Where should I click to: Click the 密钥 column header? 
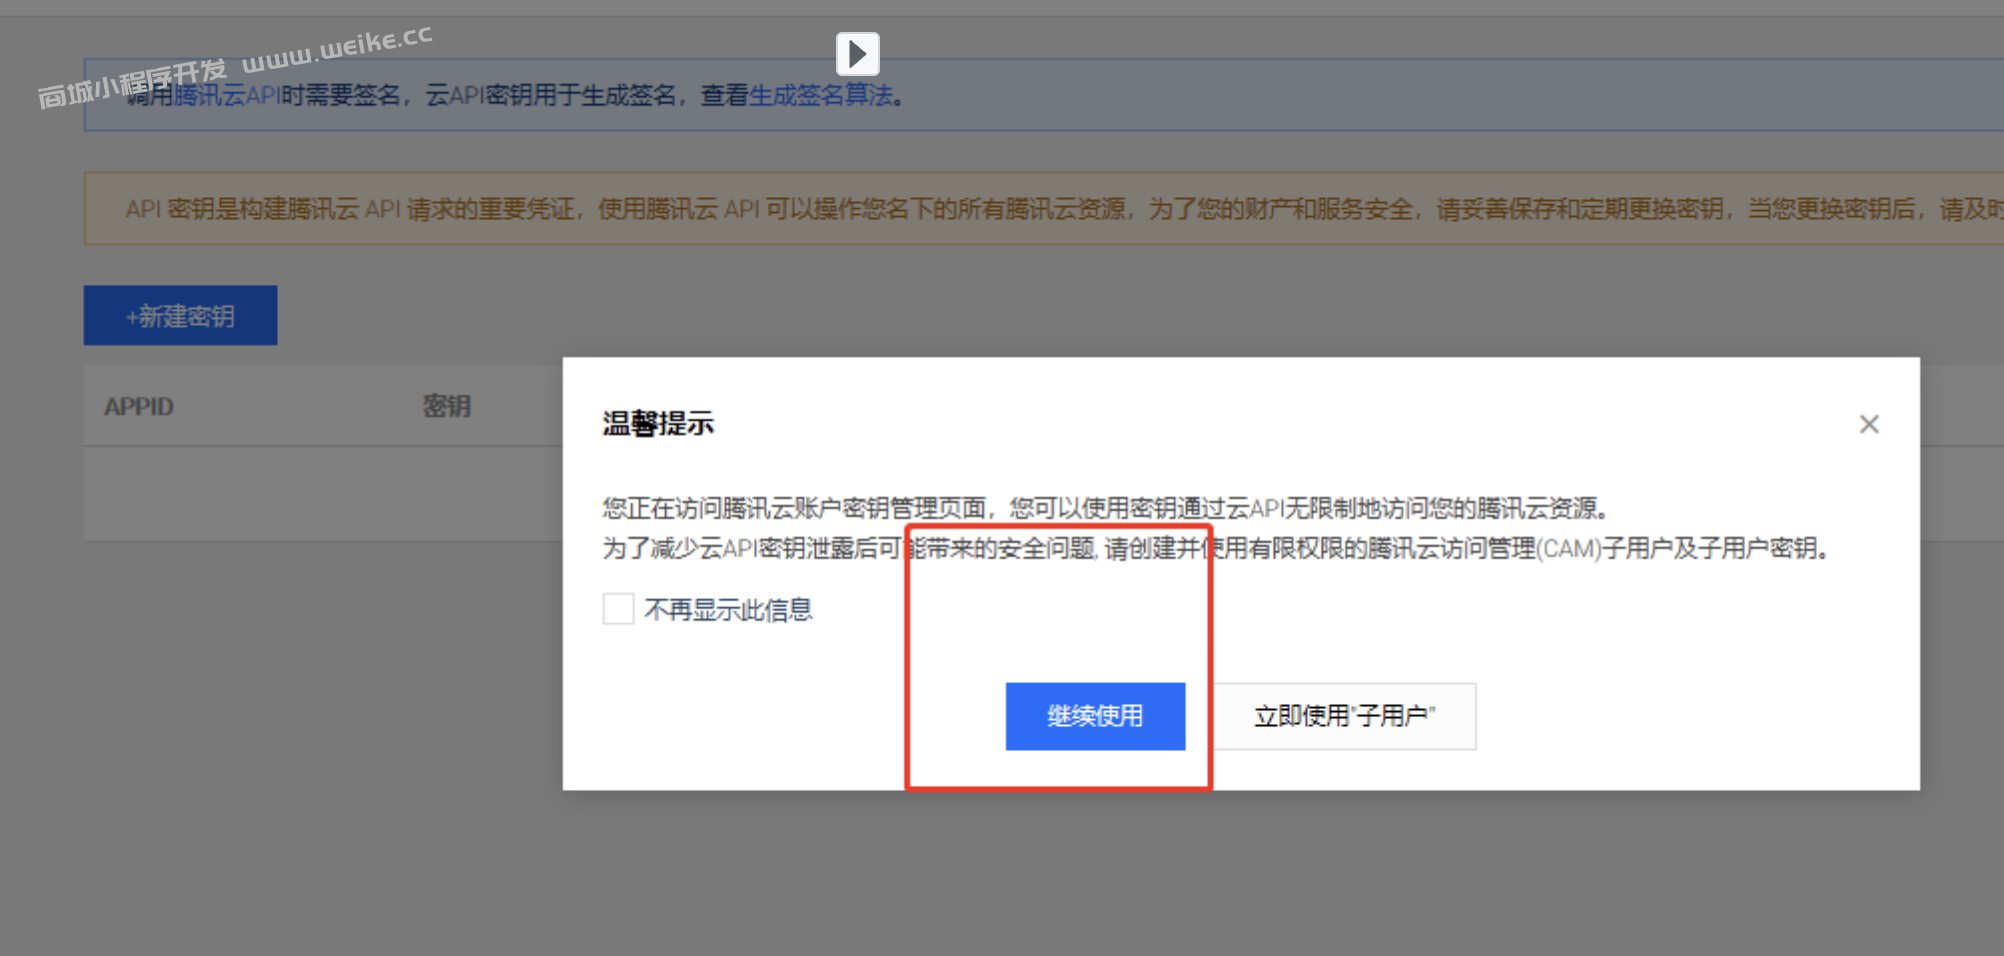click(x=446, y=406)
